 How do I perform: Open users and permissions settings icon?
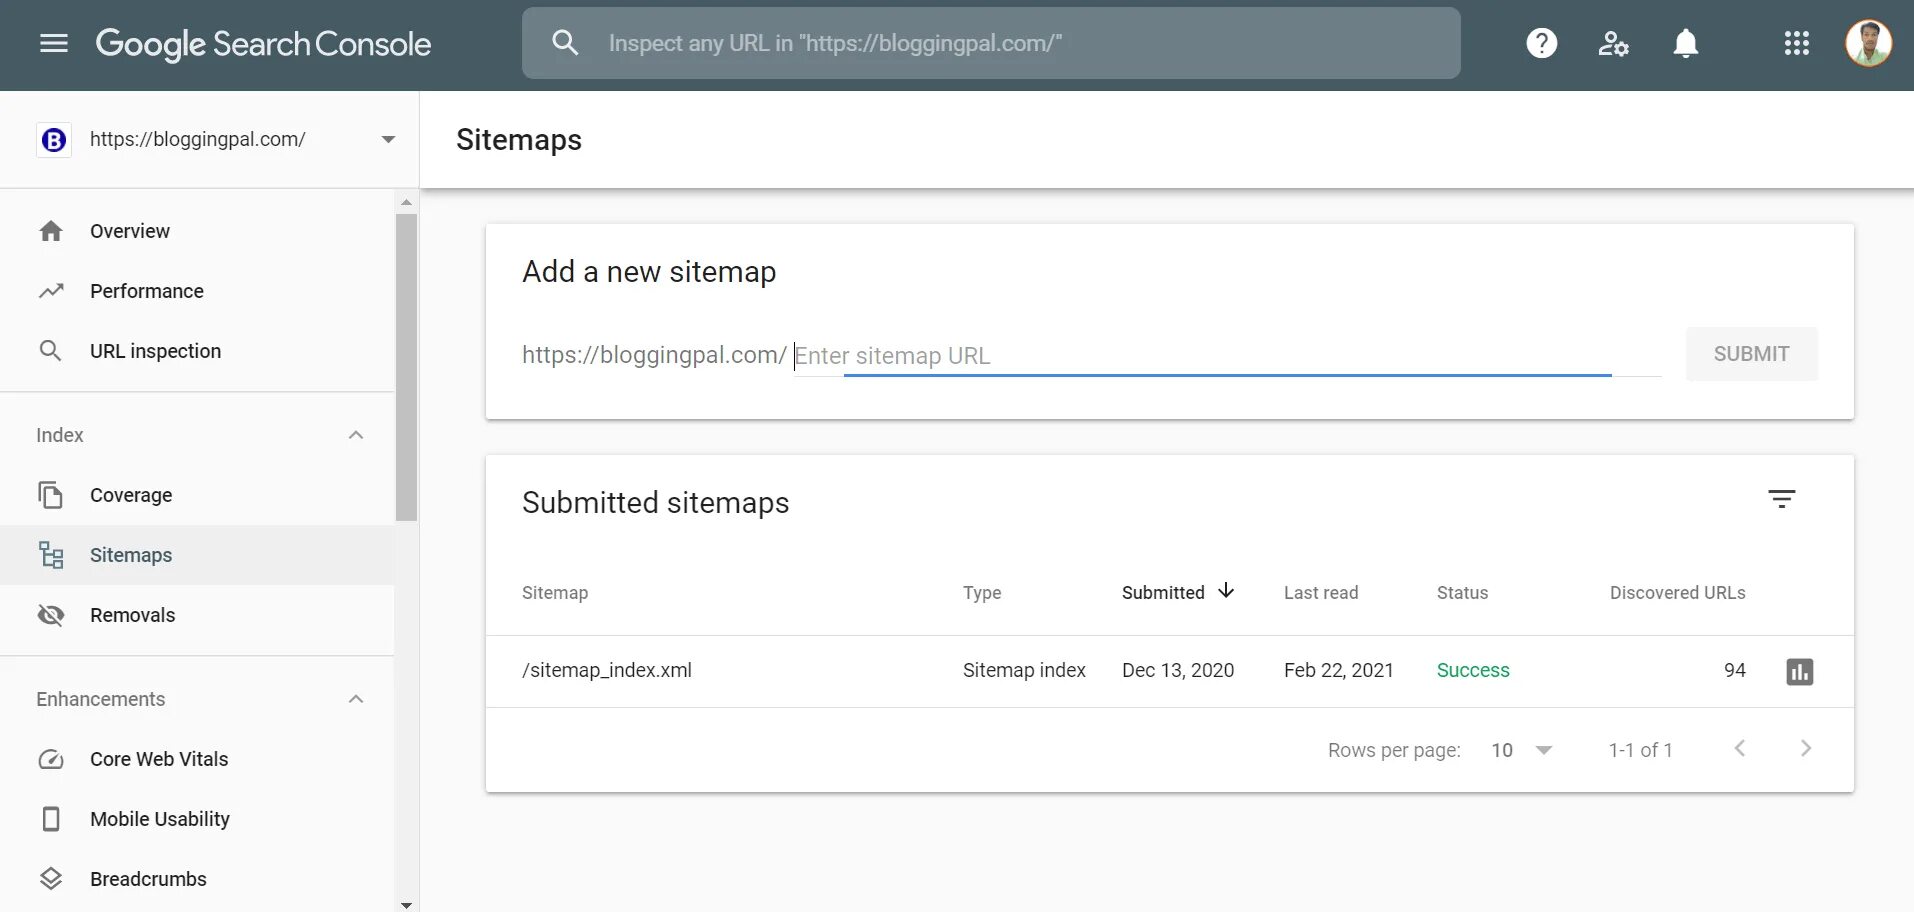pos(1613,43)
